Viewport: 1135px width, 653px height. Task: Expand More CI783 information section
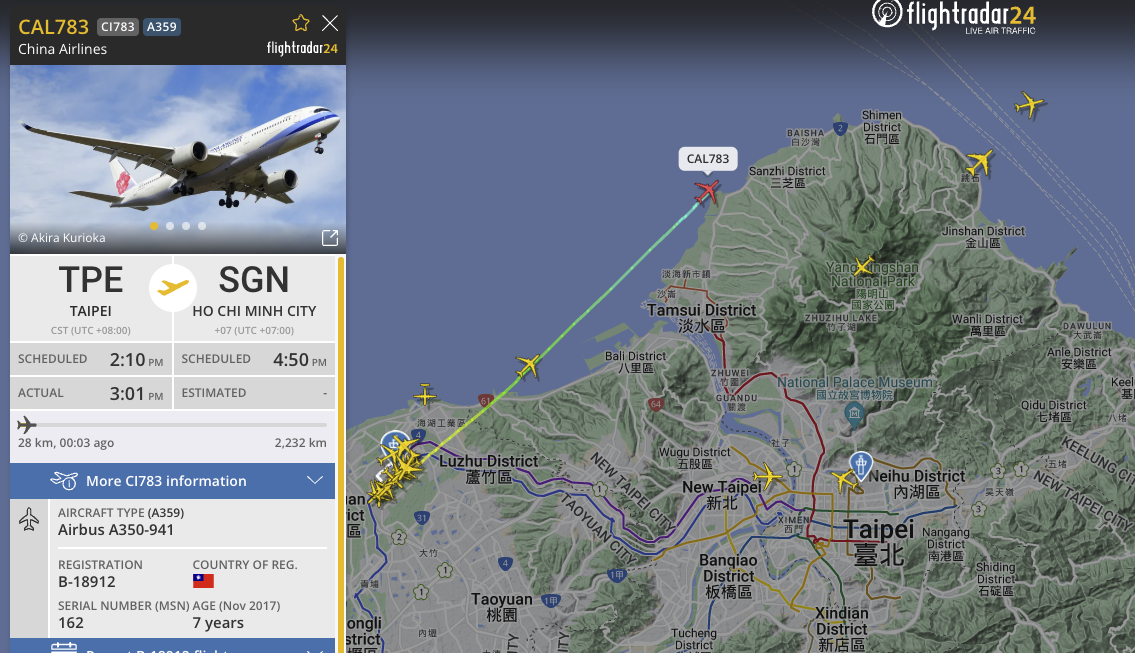coord(172,481)
